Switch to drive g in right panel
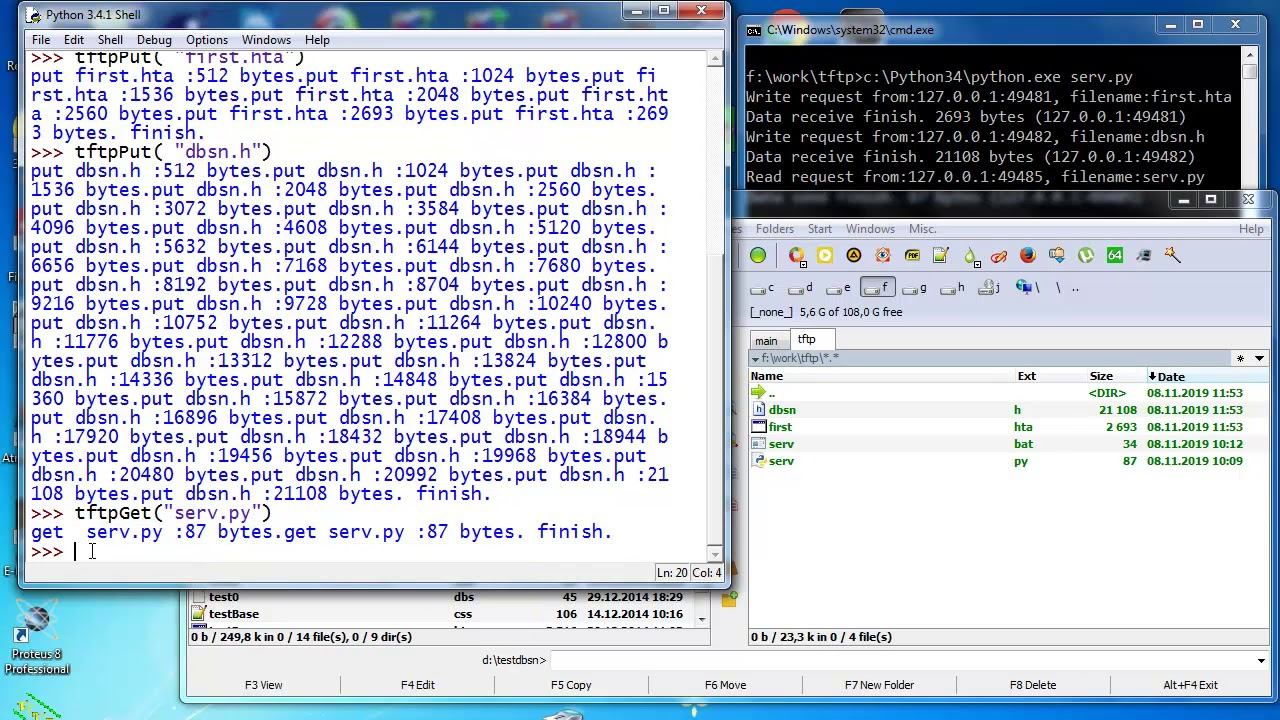This screenshot has width=1280, height=720. coord(915,288)
